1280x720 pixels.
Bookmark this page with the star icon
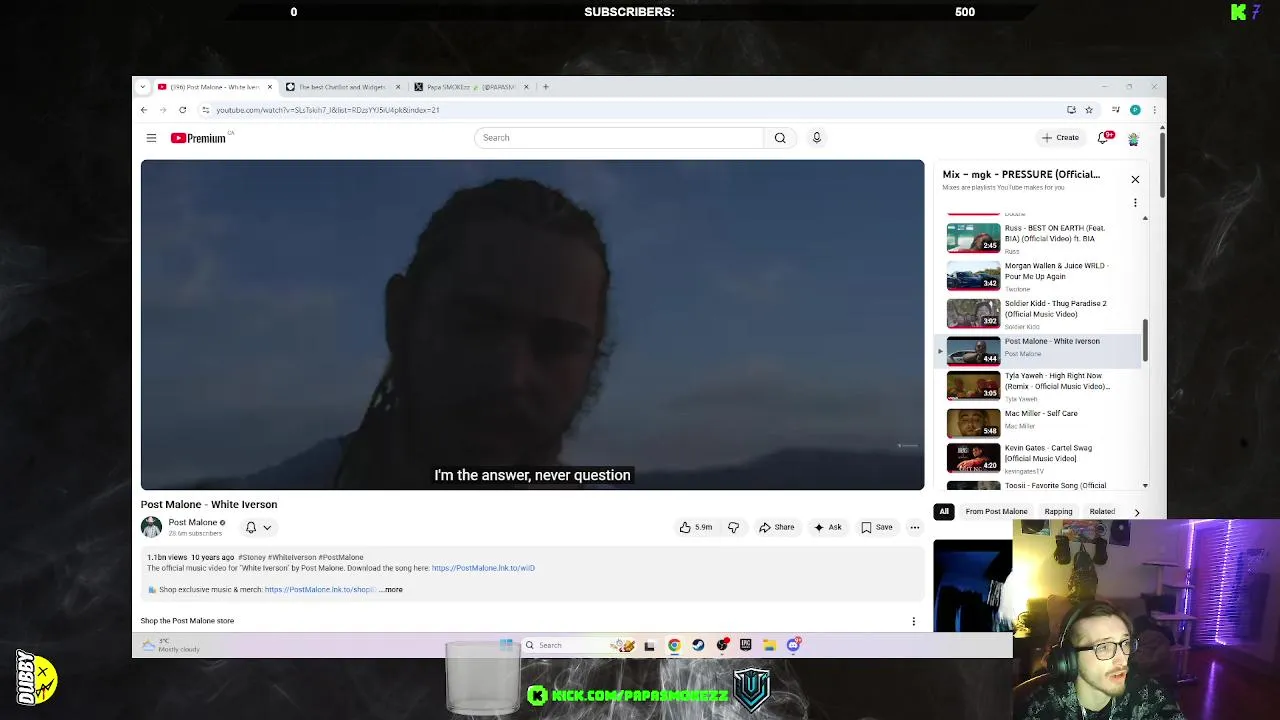tap(1089, 110)
